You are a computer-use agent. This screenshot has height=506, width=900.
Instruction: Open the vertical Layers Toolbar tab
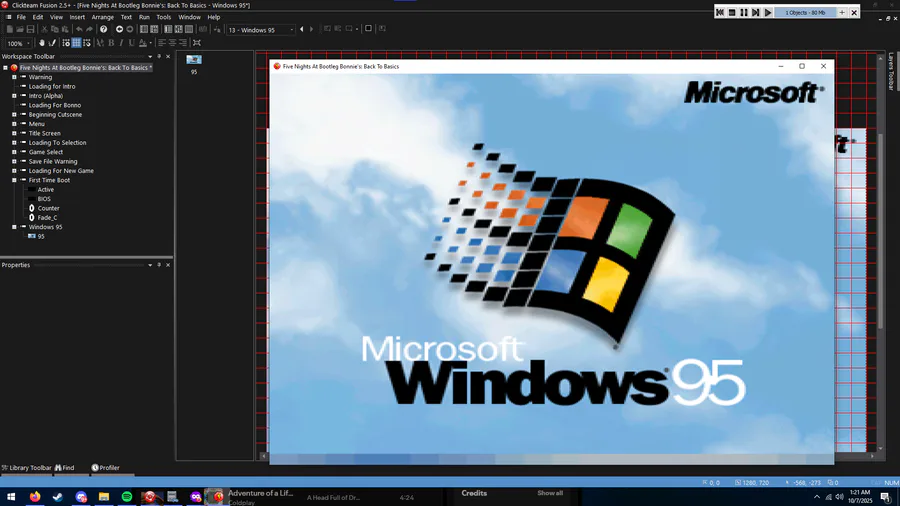tap(891, 71)
